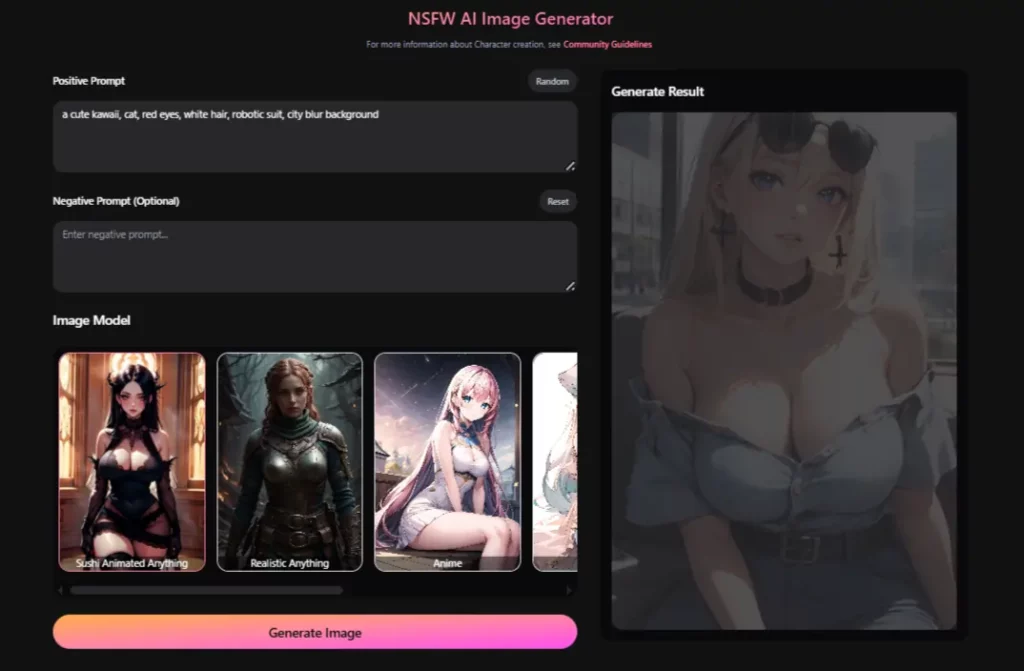1024x671 pixels.
Task: Select the partially visible fourth model card
Action: pos(555,462)
